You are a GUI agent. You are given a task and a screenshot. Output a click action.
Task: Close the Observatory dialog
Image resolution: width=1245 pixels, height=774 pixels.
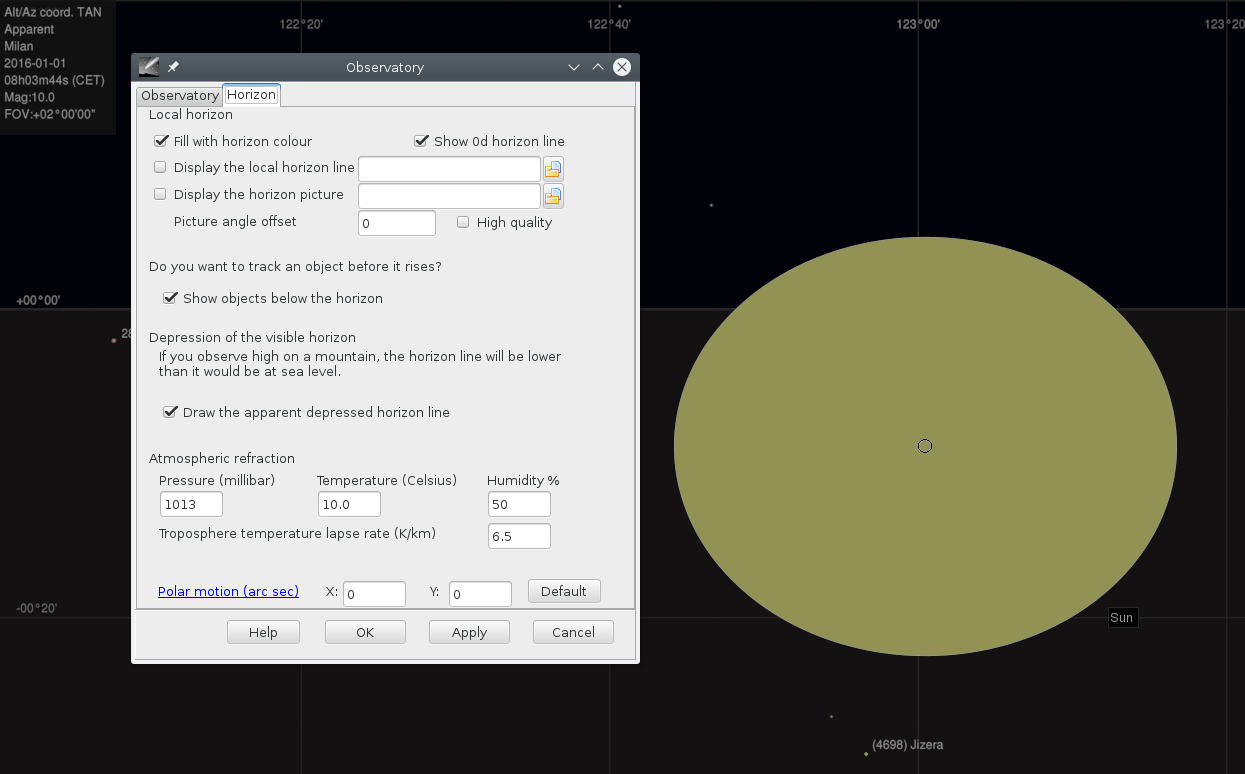pos(622,67)
